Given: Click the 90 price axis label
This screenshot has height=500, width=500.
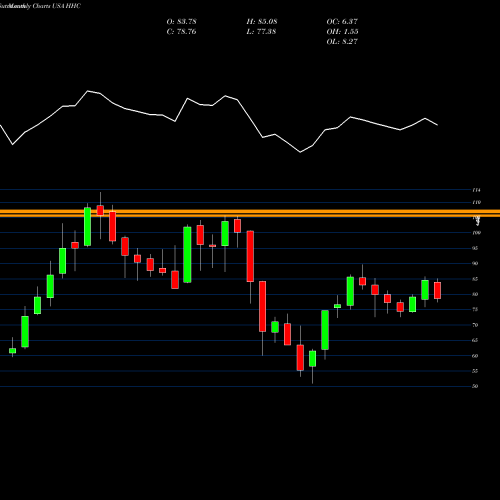Looking at the screenshot, I should [475, 263].
